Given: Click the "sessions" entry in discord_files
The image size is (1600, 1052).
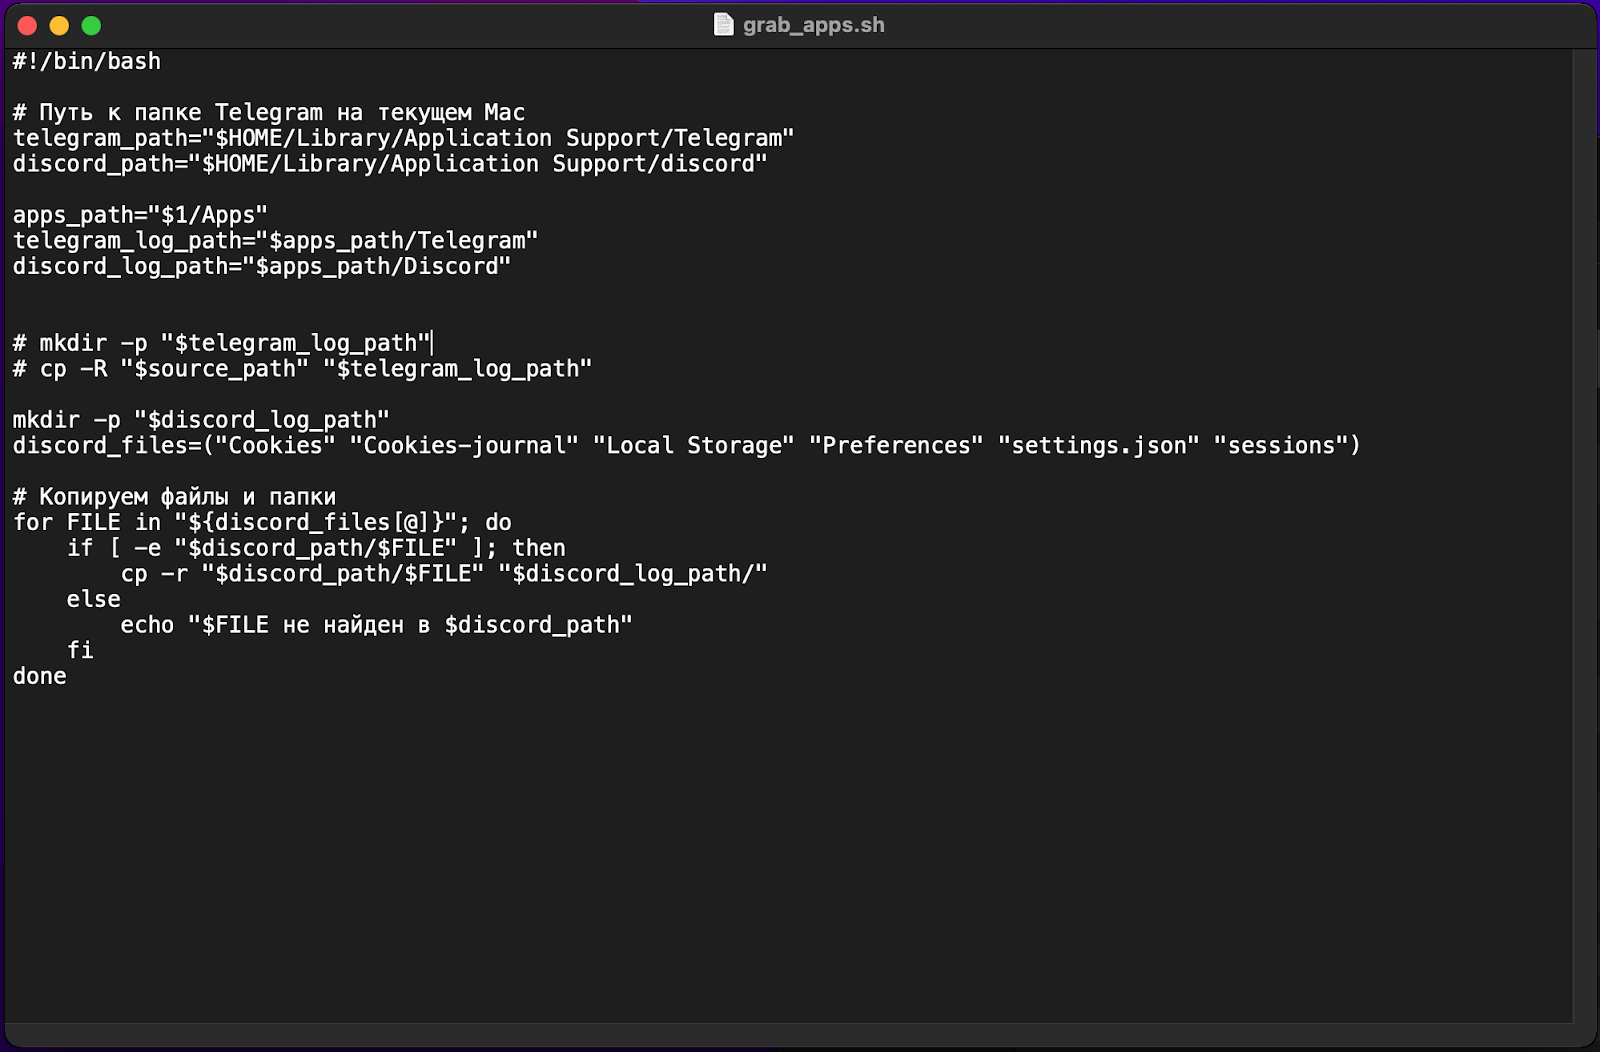Looking at the screenshot, I should (1281, 446).
